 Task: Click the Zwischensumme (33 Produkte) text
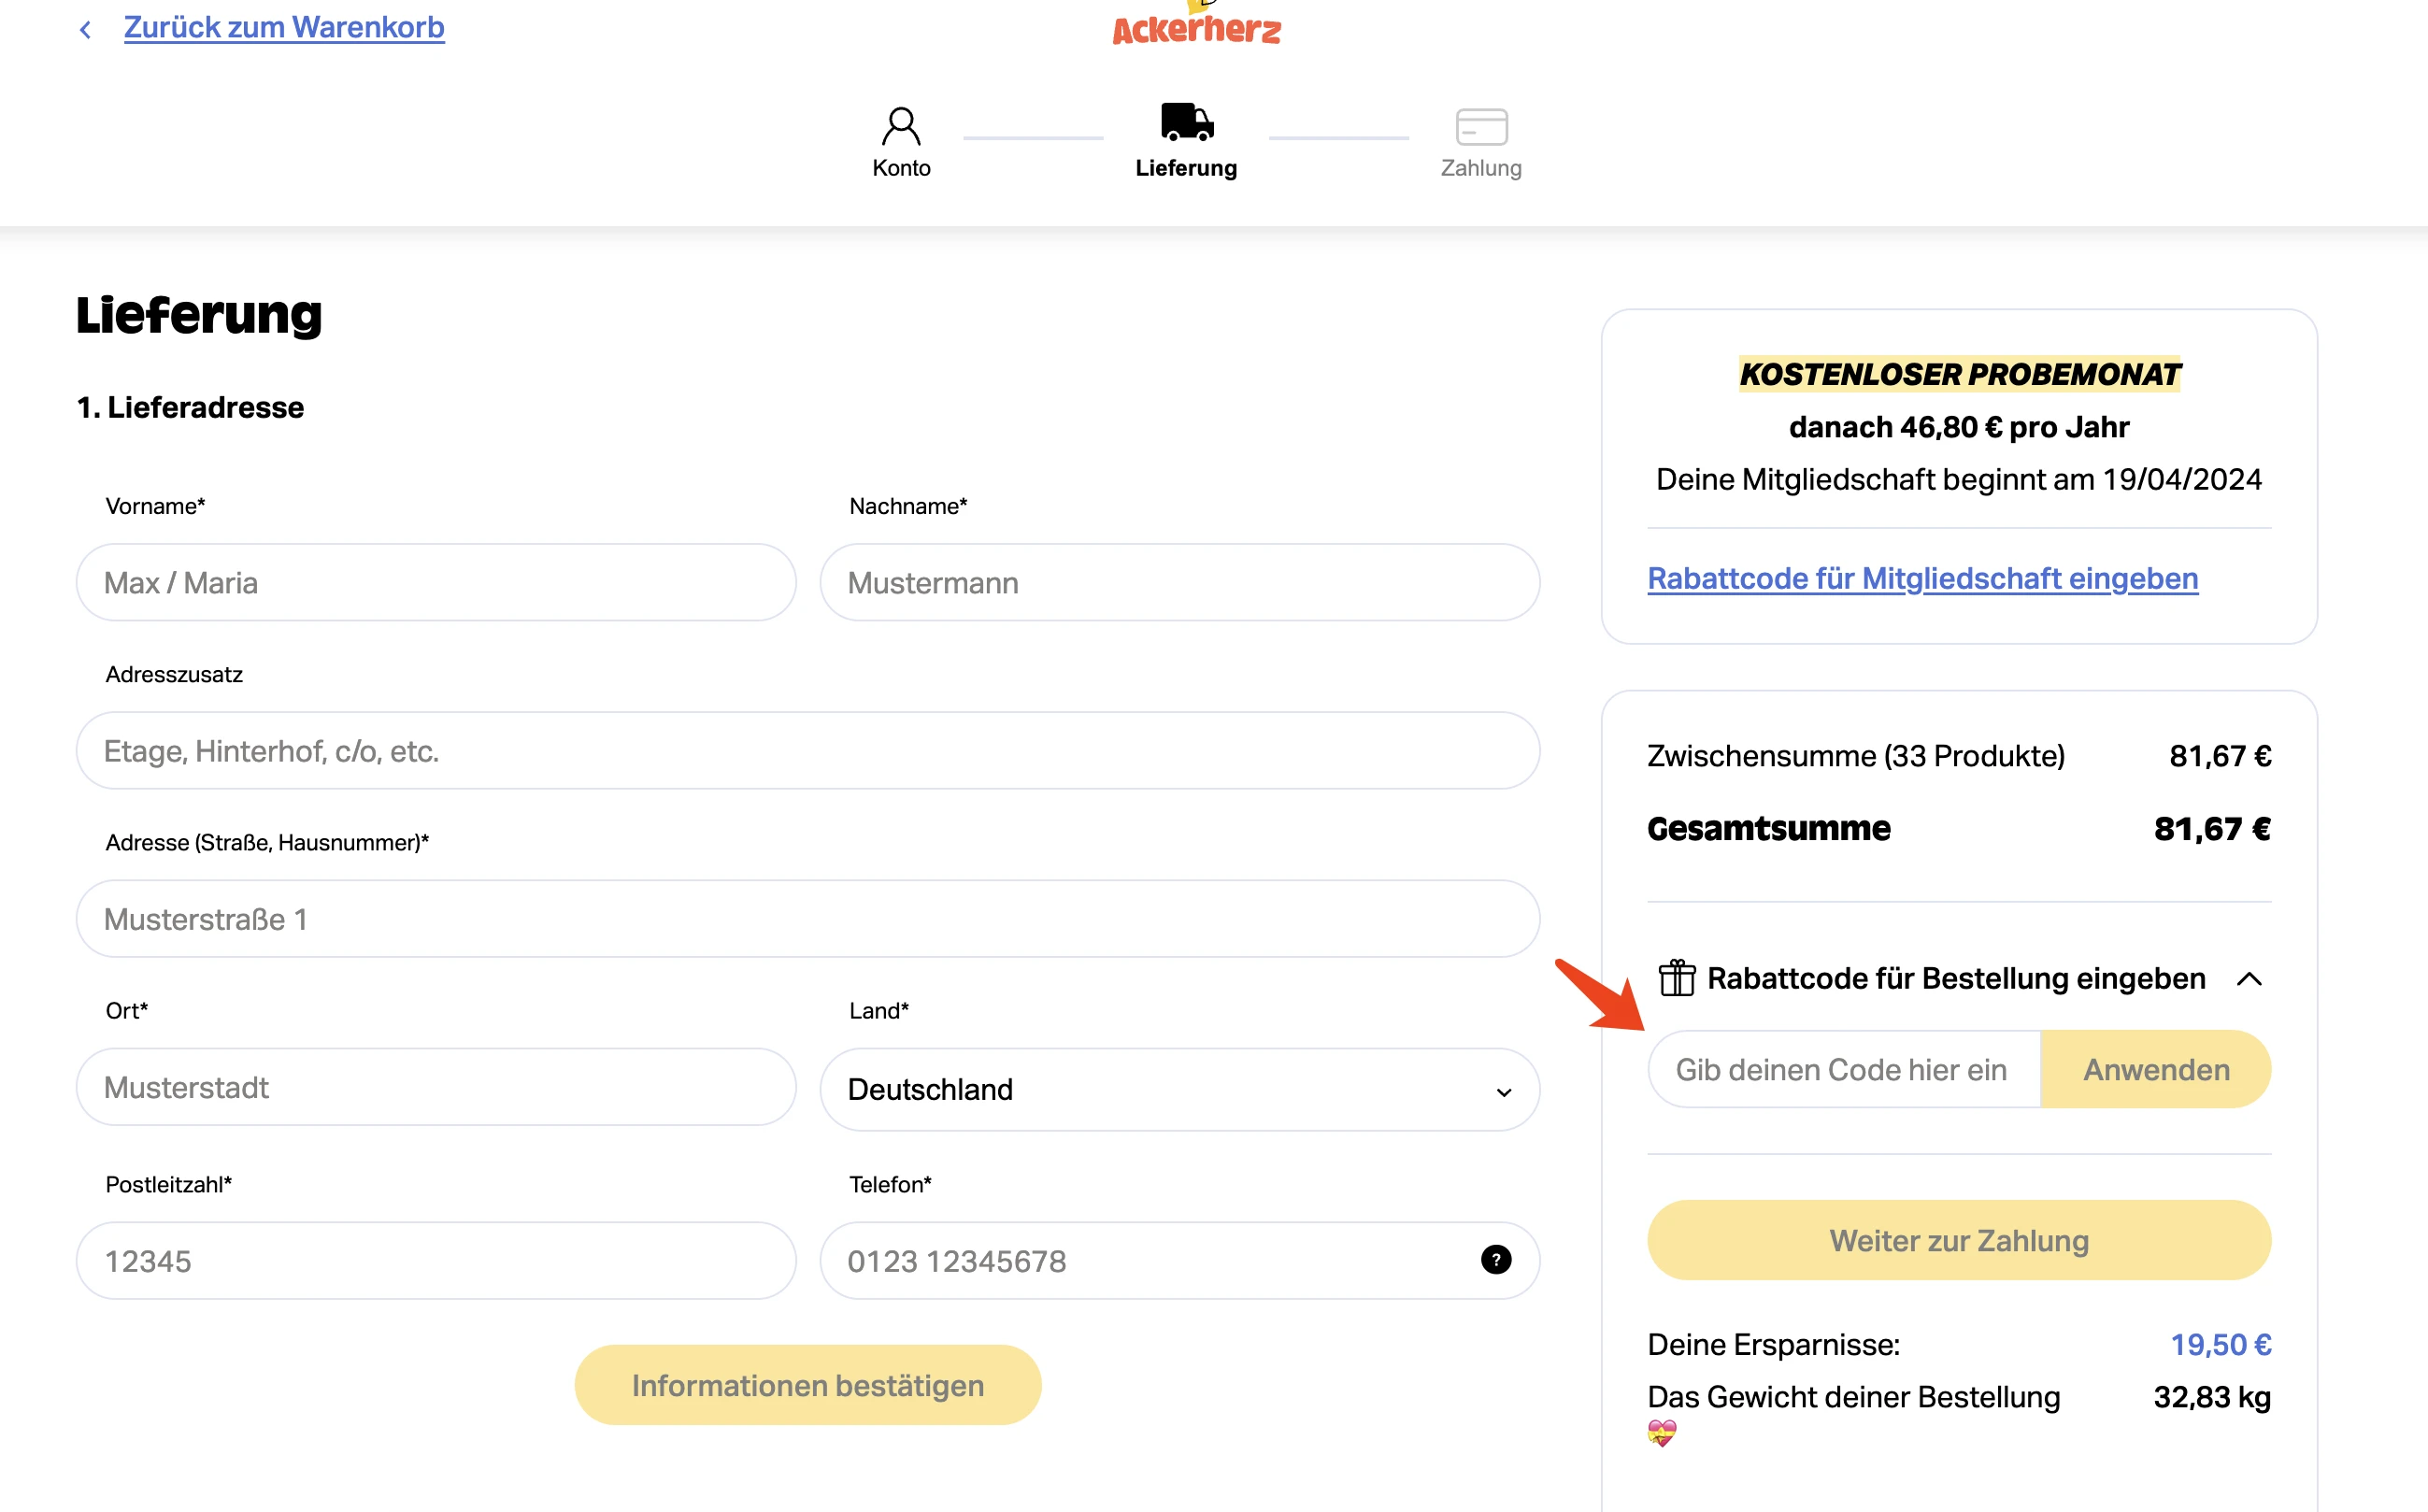pos(1856,755)
